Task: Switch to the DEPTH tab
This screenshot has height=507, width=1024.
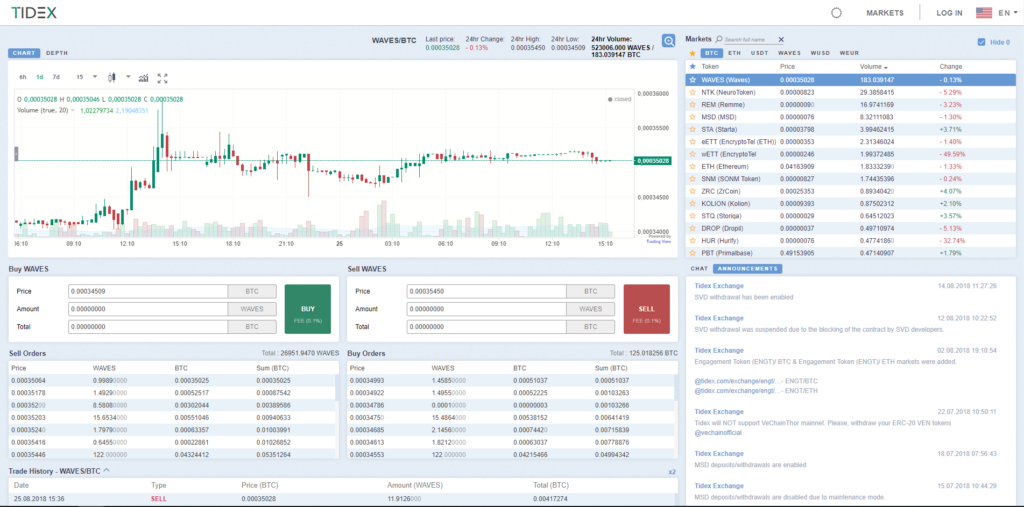Action: point(57,54)
